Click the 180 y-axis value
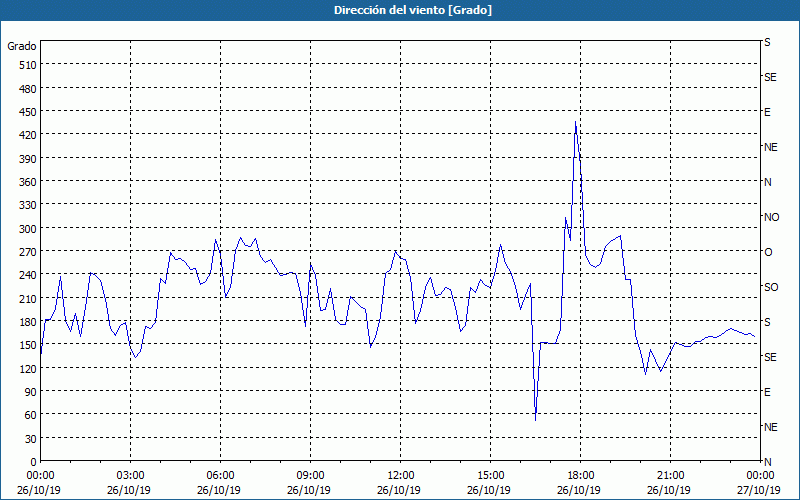Image resolution: width=800 pixels, height=500 pixels. (29, 322)
